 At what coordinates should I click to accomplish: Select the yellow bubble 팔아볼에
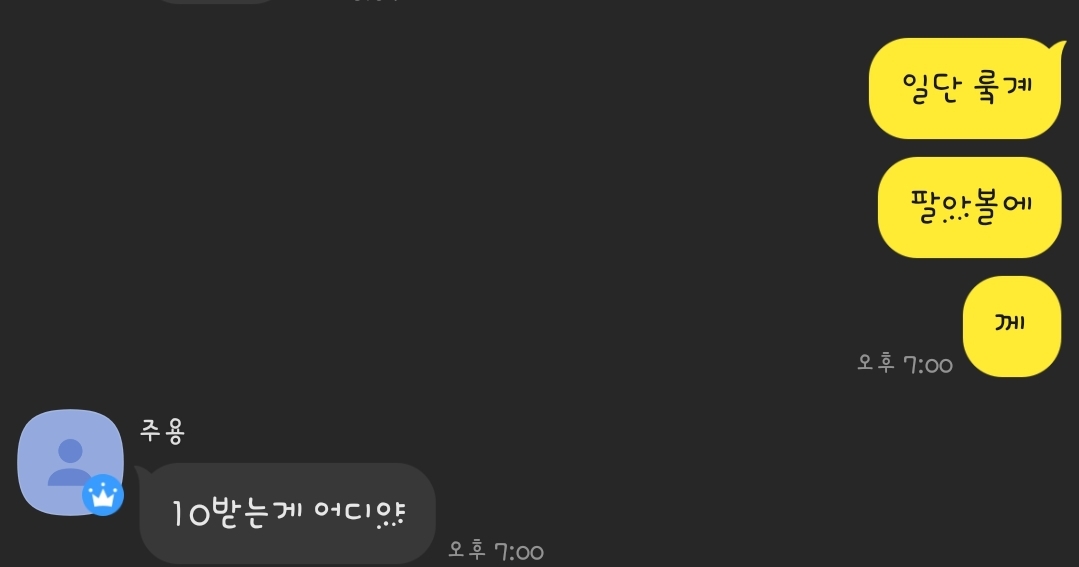970,207
